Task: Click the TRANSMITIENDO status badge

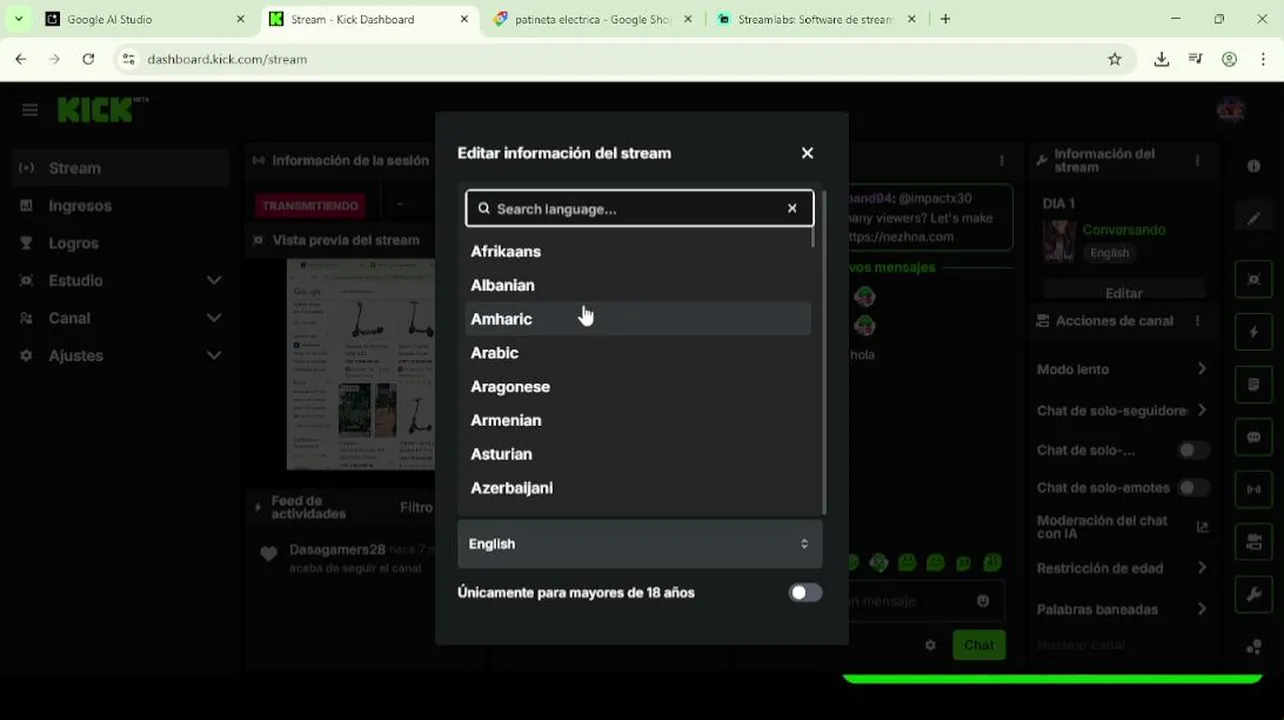Action: coord(310,206)
